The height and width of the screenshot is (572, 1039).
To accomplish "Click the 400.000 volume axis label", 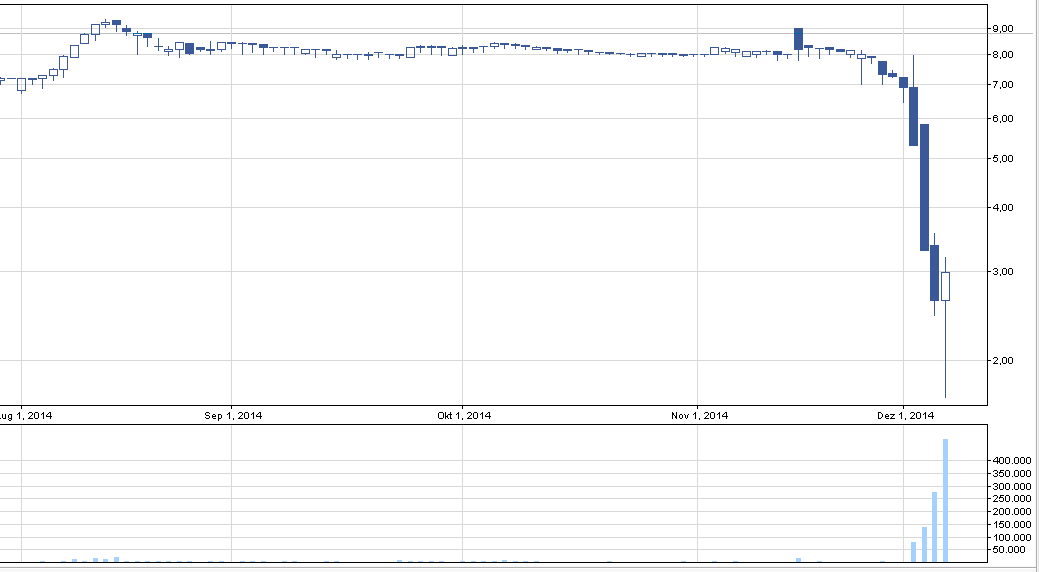I will tap(1012, 461).
